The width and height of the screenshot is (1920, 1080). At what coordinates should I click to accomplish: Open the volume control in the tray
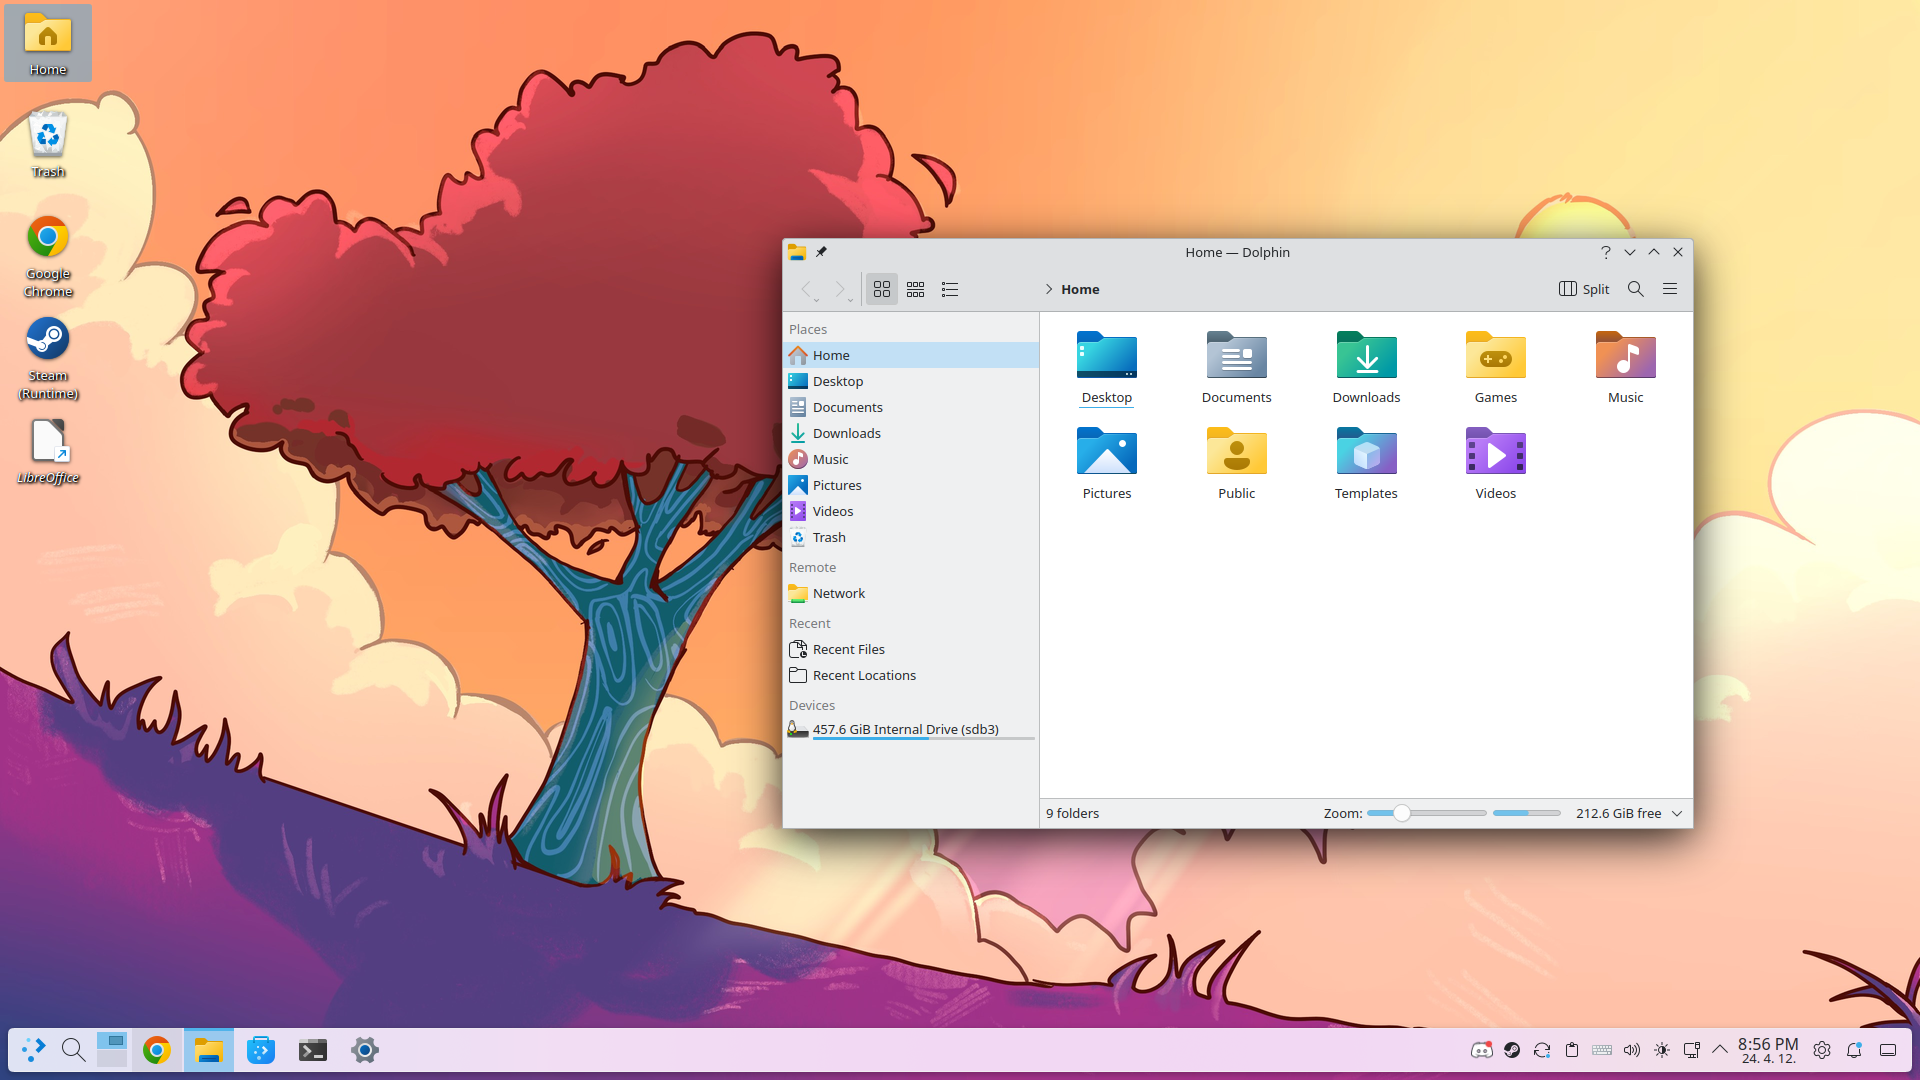[x=1632, y=1050]
